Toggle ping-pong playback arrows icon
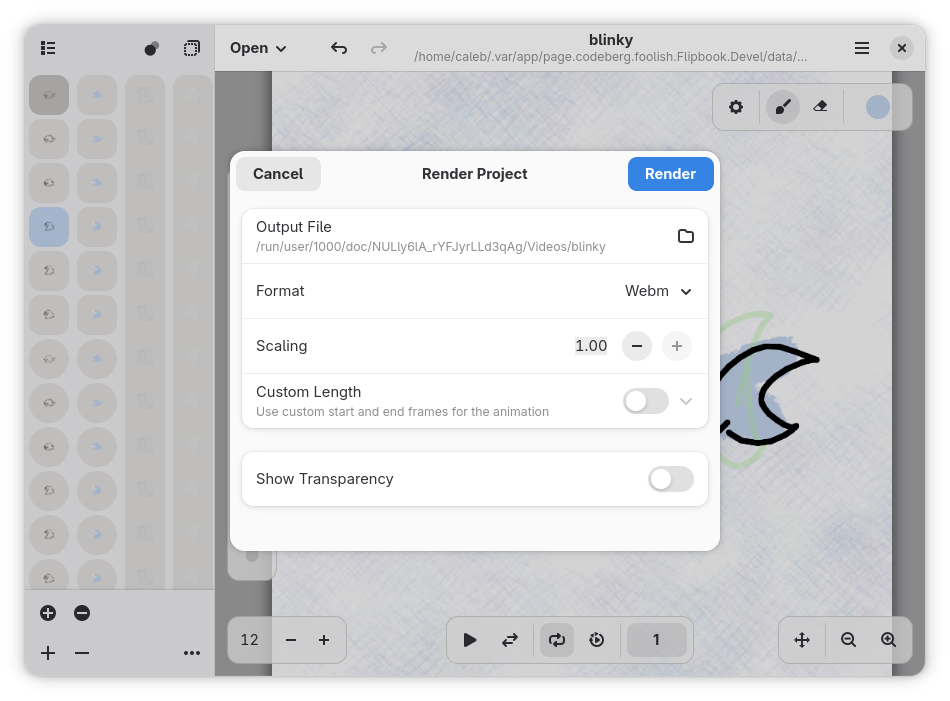 [x=510, y=640]
